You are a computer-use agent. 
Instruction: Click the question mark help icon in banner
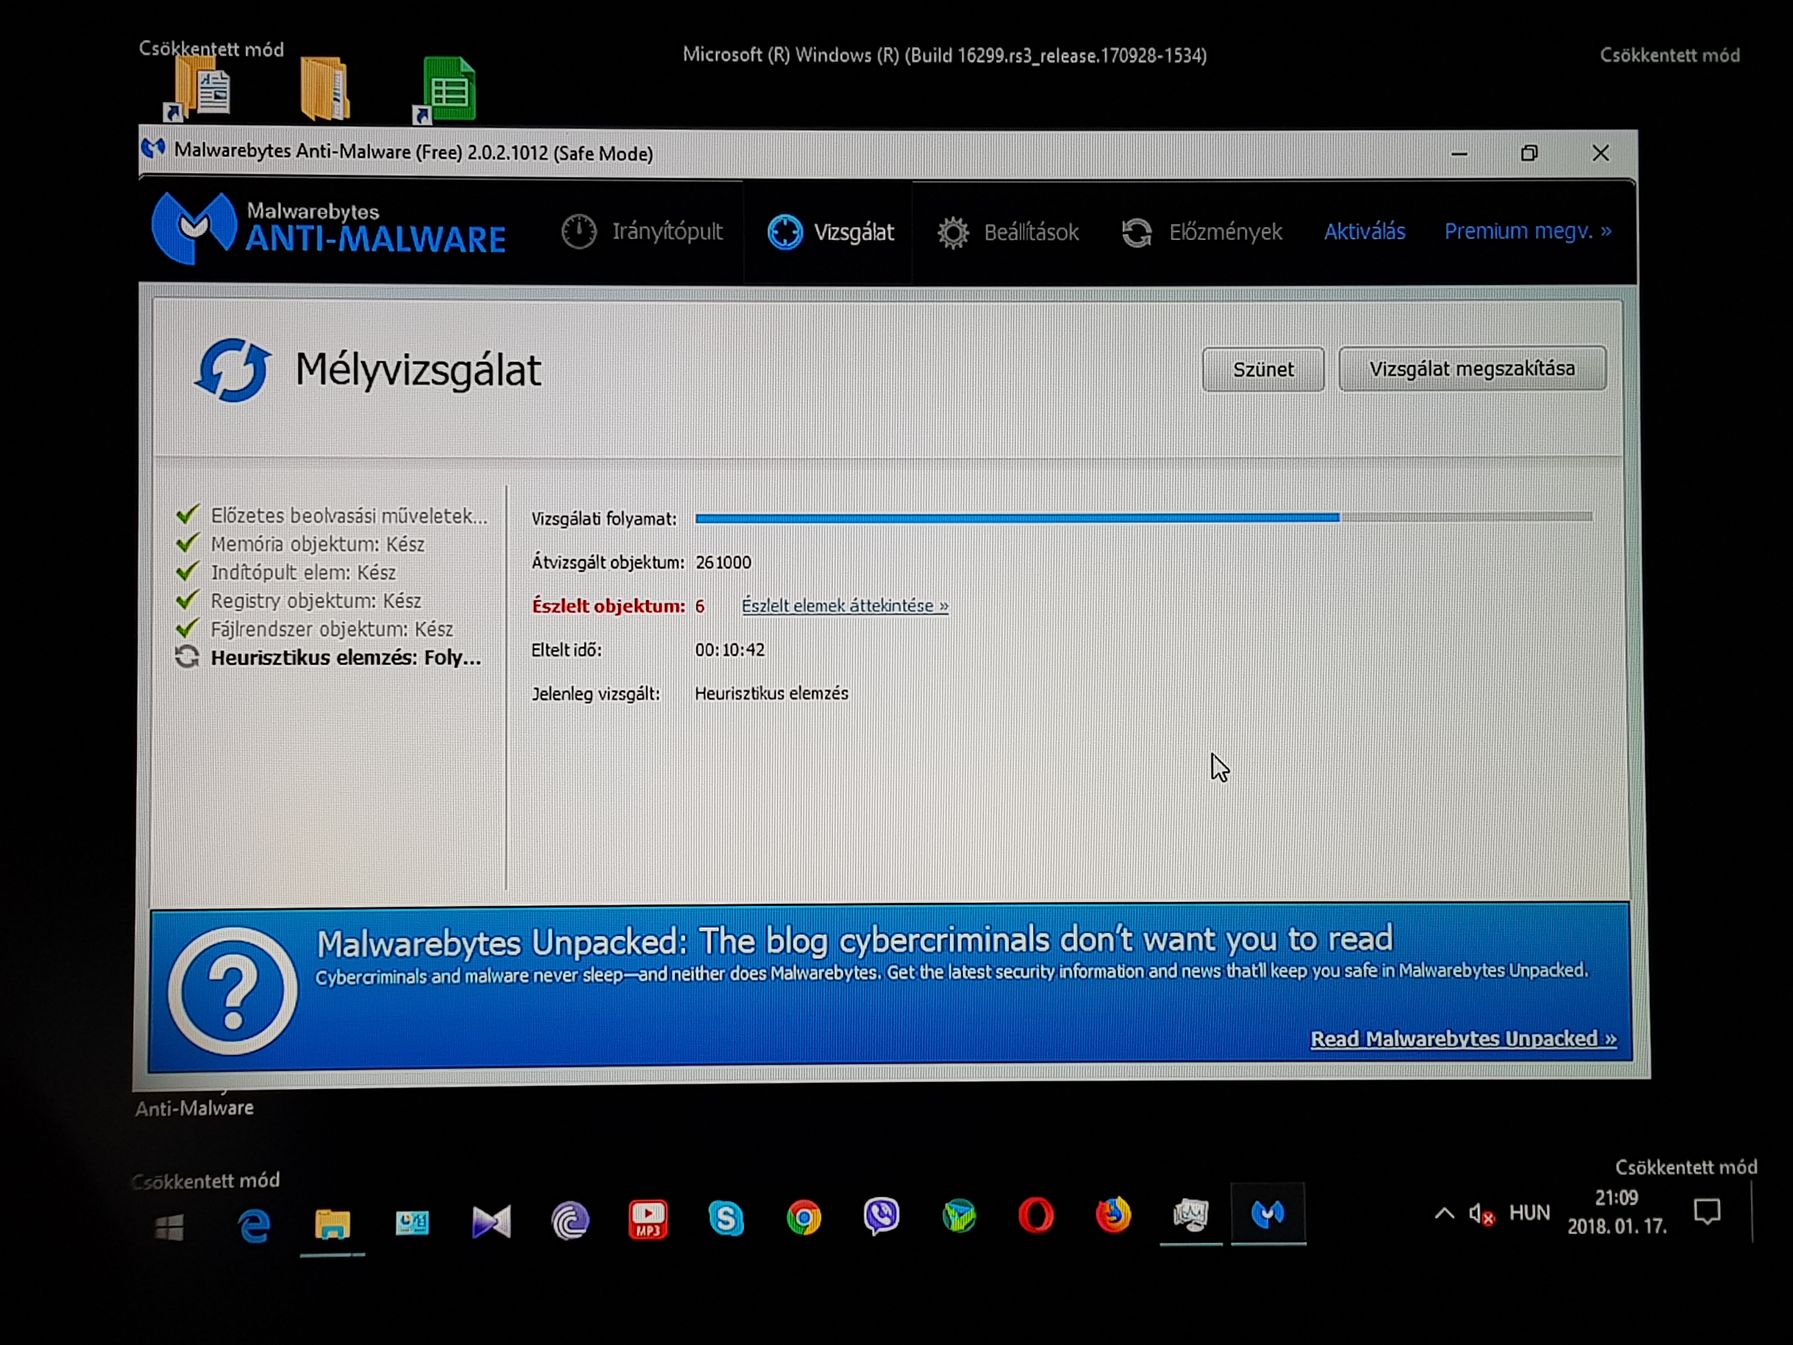232,990
